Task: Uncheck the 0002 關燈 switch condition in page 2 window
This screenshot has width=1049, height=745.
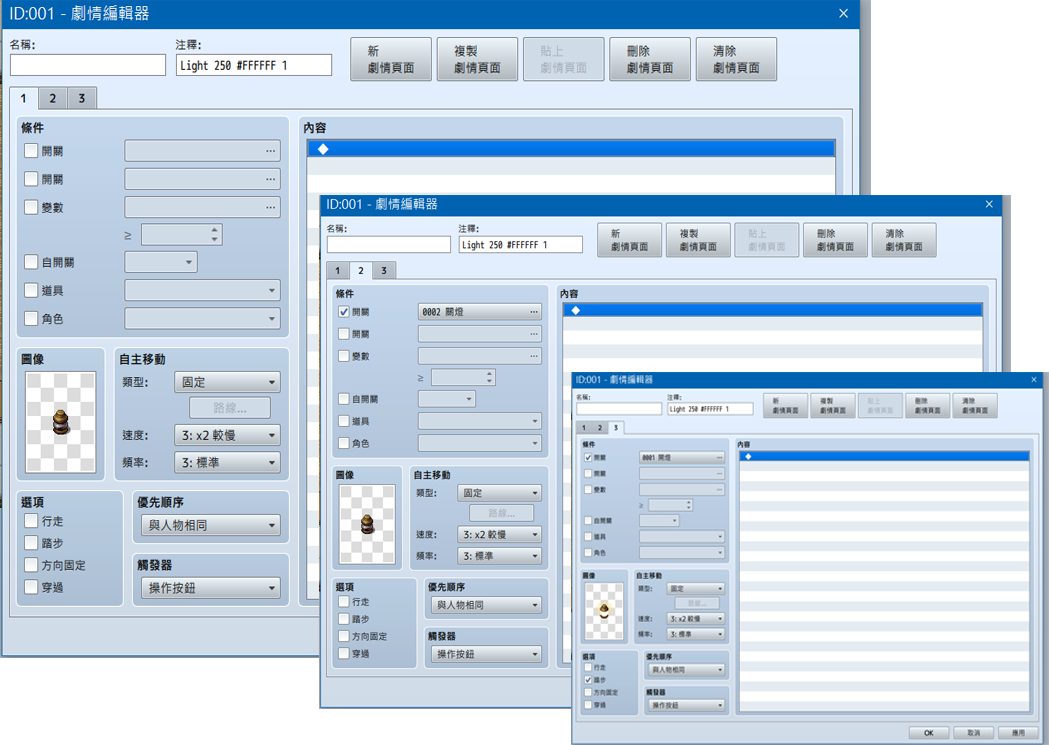Action: [344, 312]
